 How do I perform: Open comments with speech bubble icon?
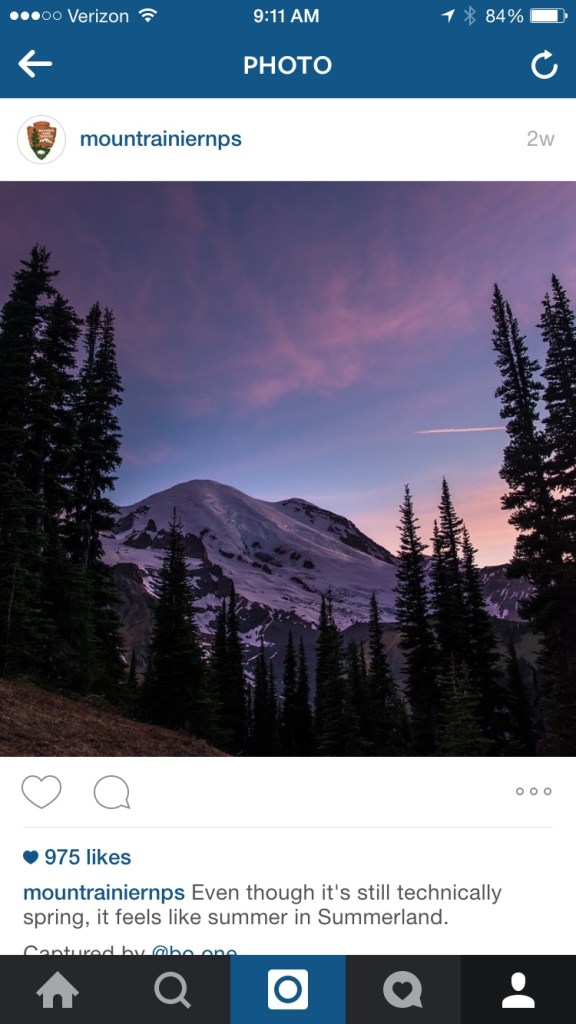point(112,792)
